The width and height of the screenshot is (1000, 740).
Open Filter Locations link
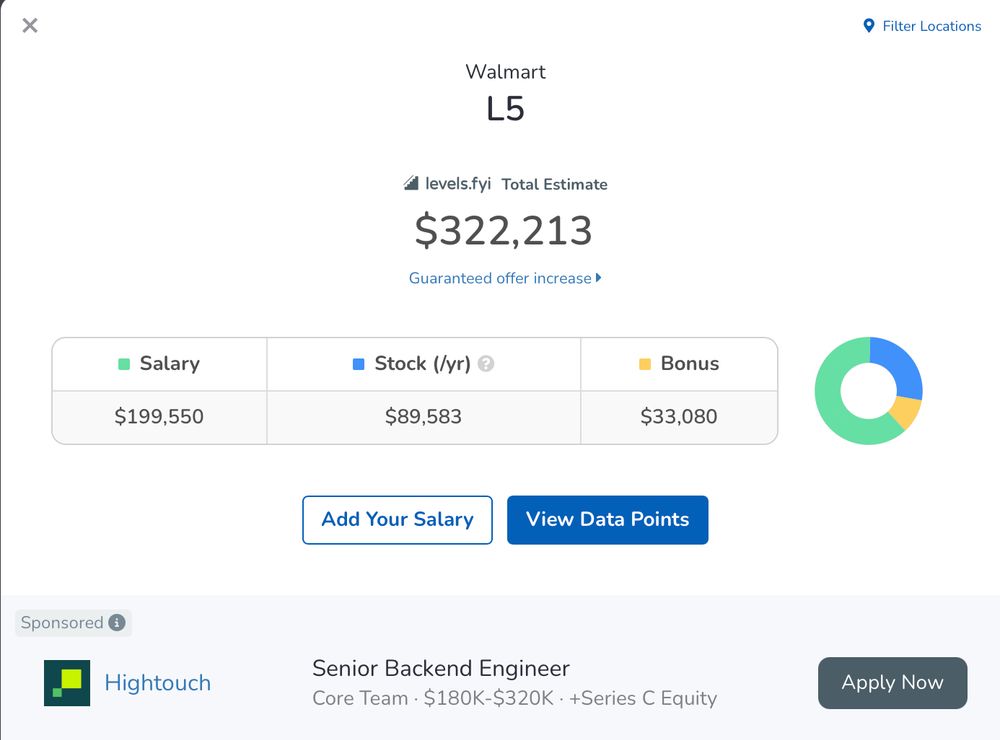tap(931, 26)
